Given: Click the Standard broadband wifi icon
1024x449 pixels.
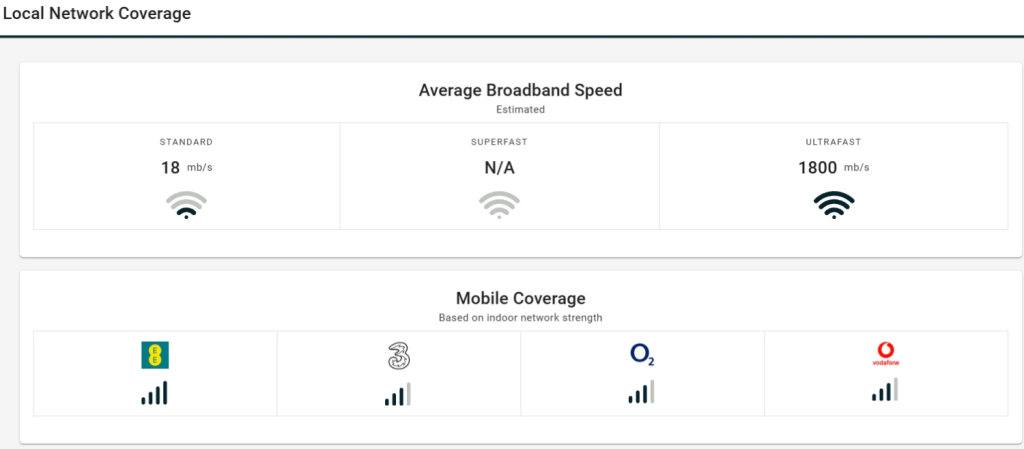Looking at the screenshot, I should pos(186,205).
